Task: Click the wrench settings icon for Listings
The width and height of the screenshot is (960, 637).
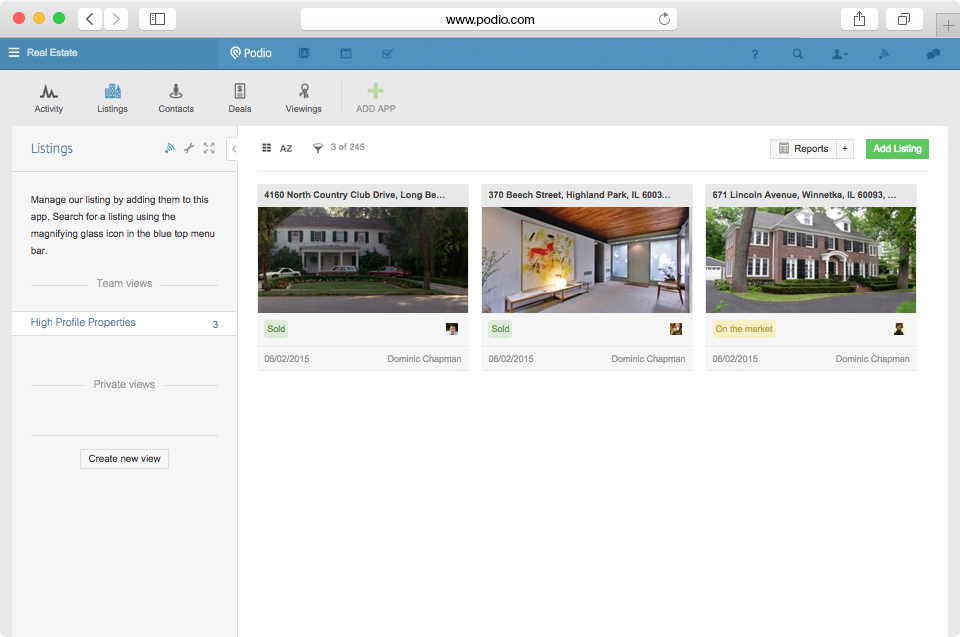Action: (189, 148)
